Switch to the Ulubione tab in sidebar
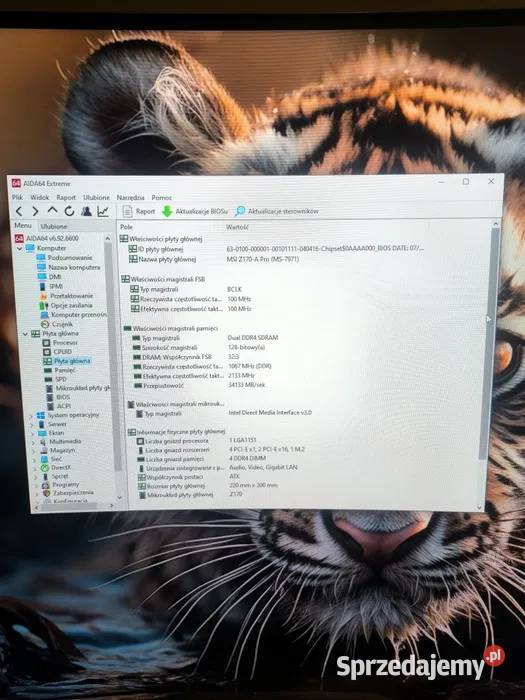 (54, 226)
